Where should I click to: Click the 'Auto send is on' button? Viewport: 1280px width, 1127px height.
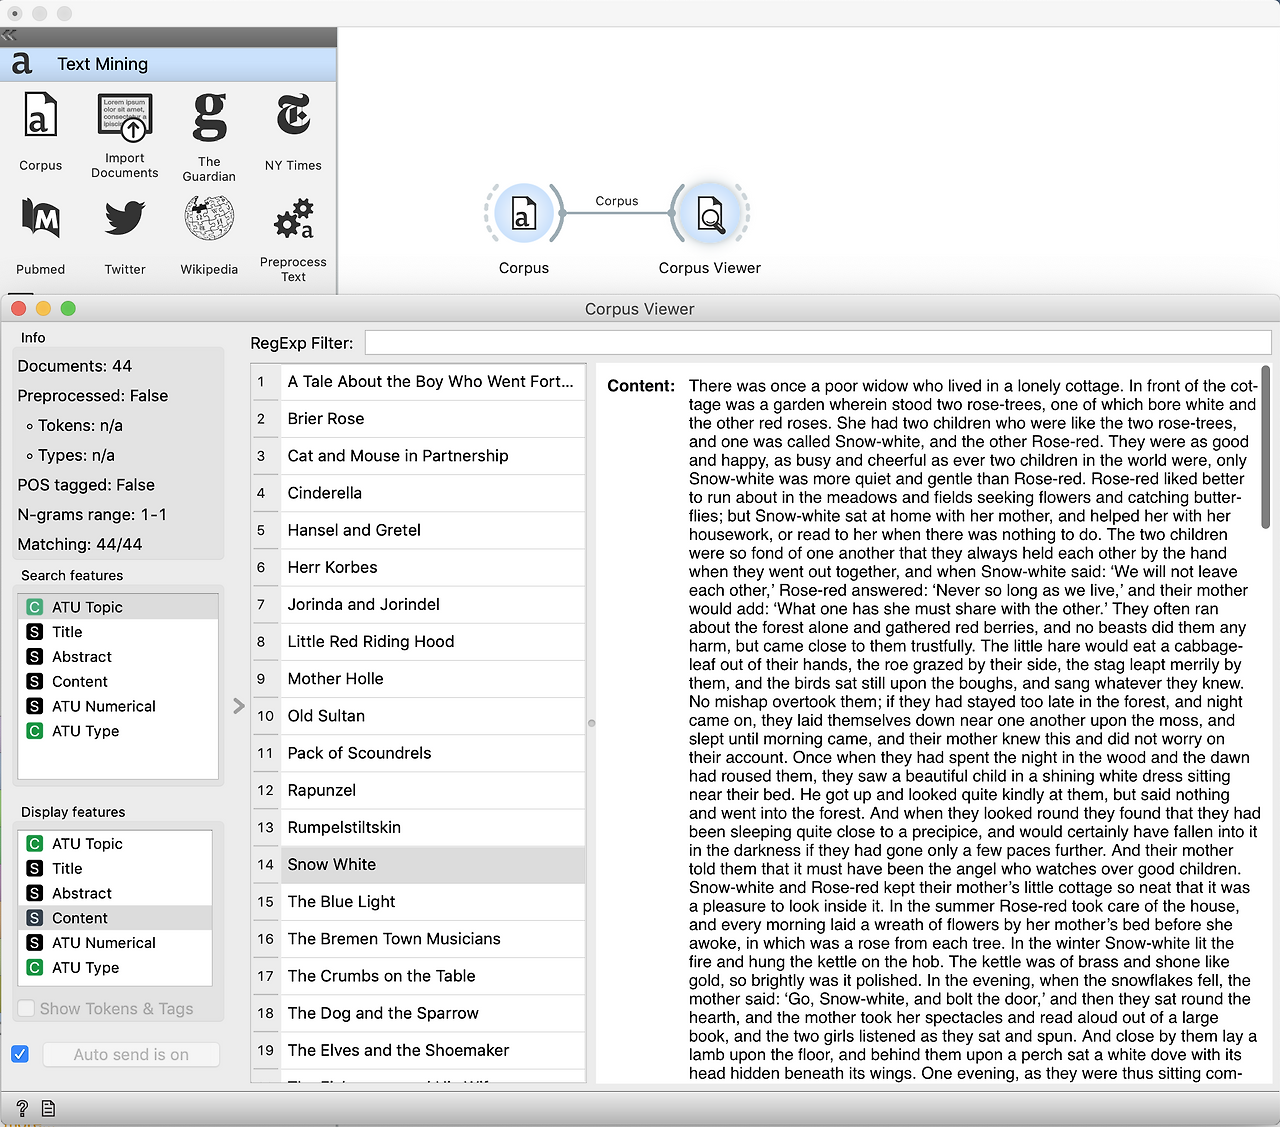(131, 1054)
